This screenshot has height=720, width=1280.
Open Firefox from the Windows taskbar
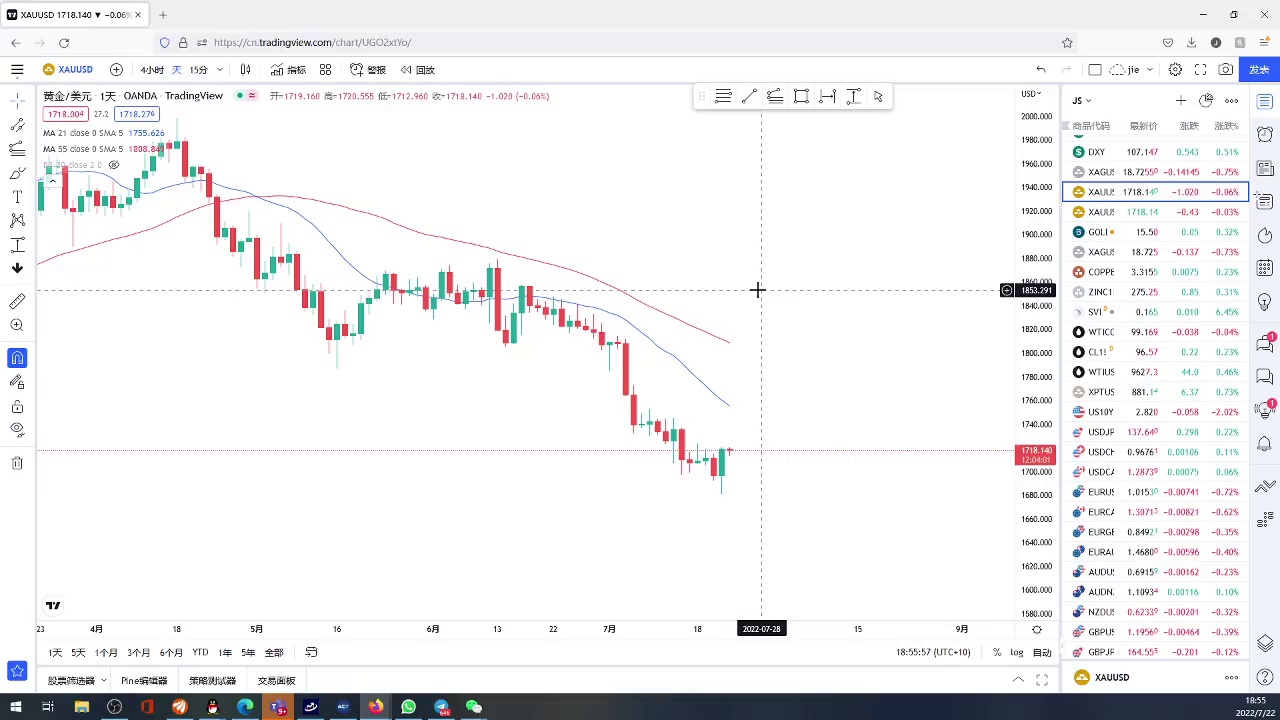tap(375, 707)
